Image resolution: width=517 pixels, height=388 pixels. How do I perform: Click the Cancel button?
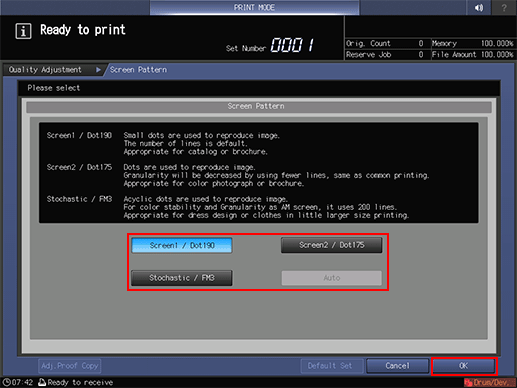pyautogui.click(x=397, y=366)
